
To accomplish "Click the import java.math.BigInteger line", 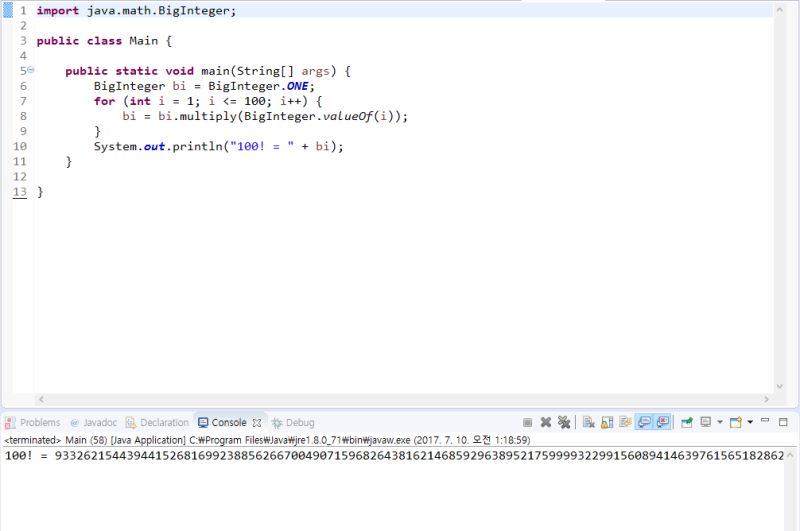I will pos(136,11).
